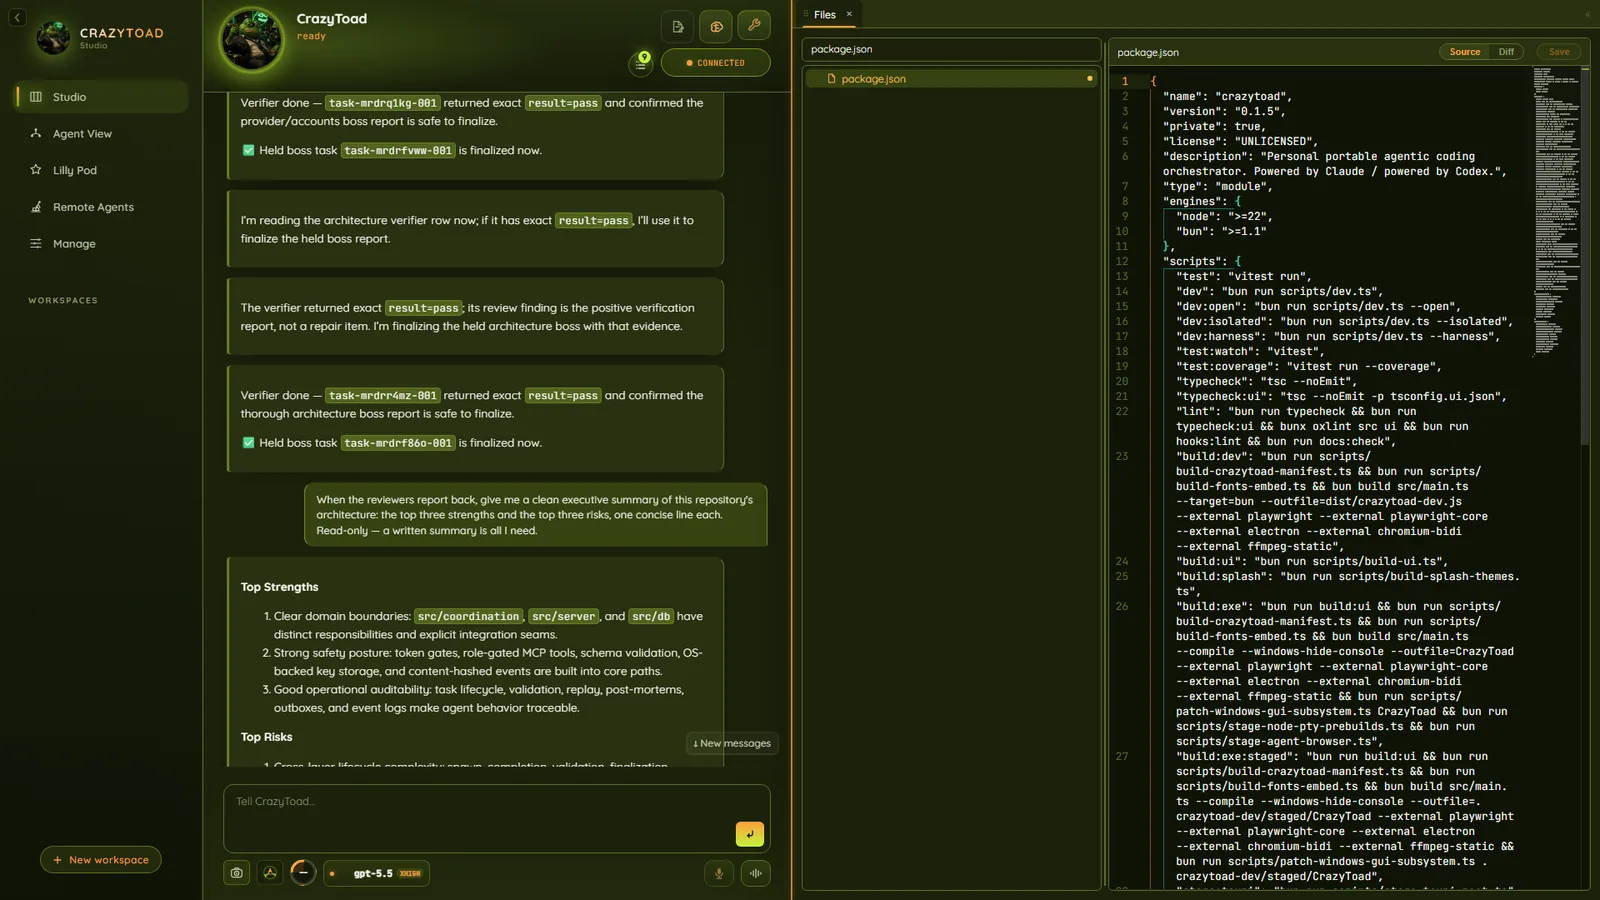Screen dimensions: 1600x900
Task: Click the Tell CrazyToad message input
Action: point(497,818)
